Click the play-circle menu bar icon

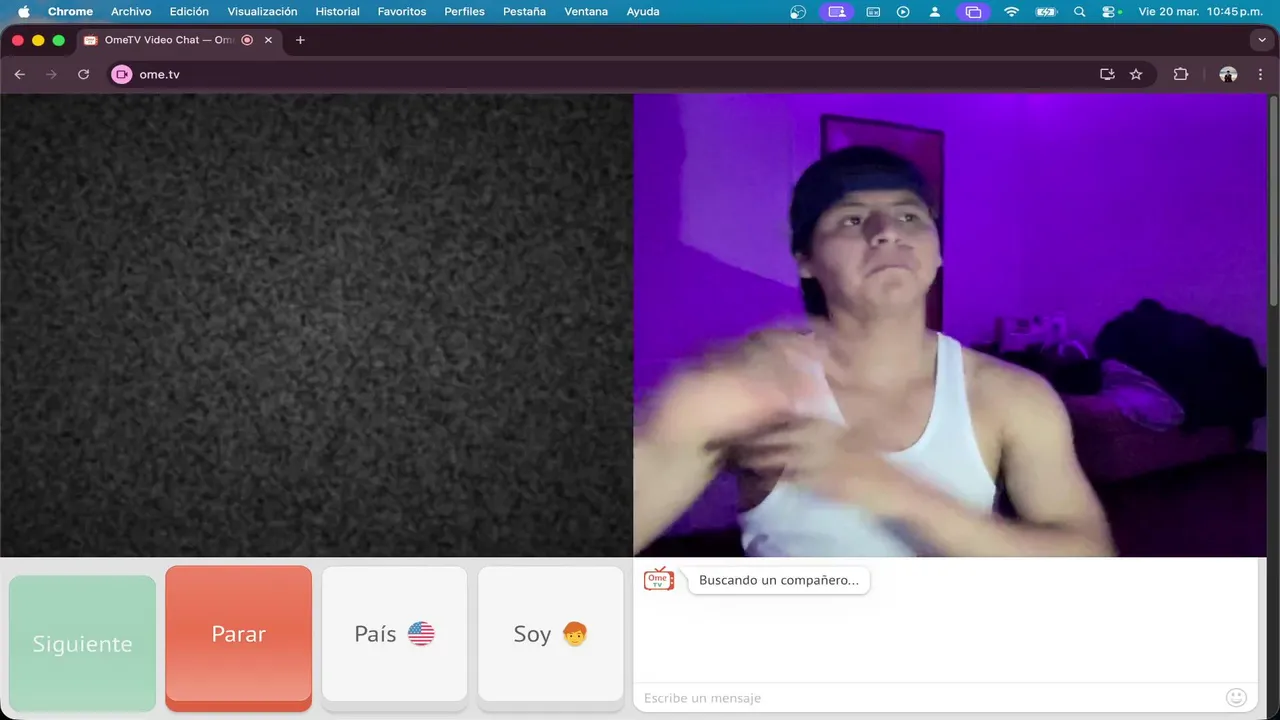(x=903, y=12)
